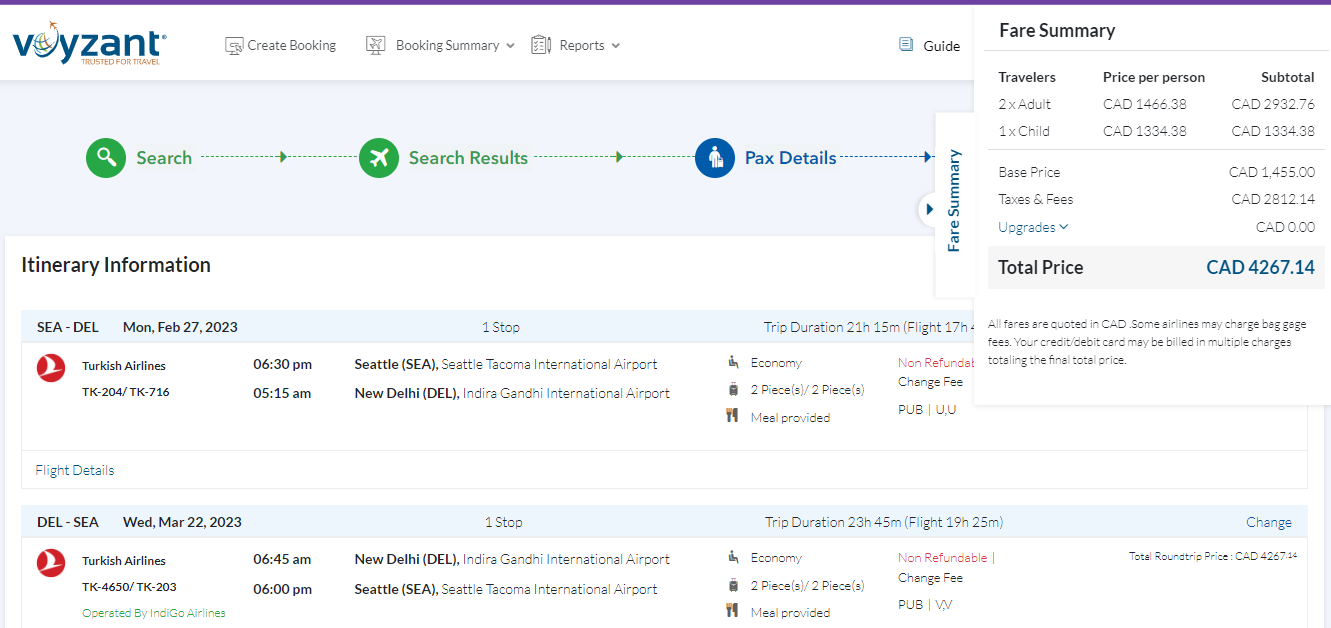Viewport: 1331px width, 628px height.
Task: Click the Guide document icon
Action: point(906,45)
